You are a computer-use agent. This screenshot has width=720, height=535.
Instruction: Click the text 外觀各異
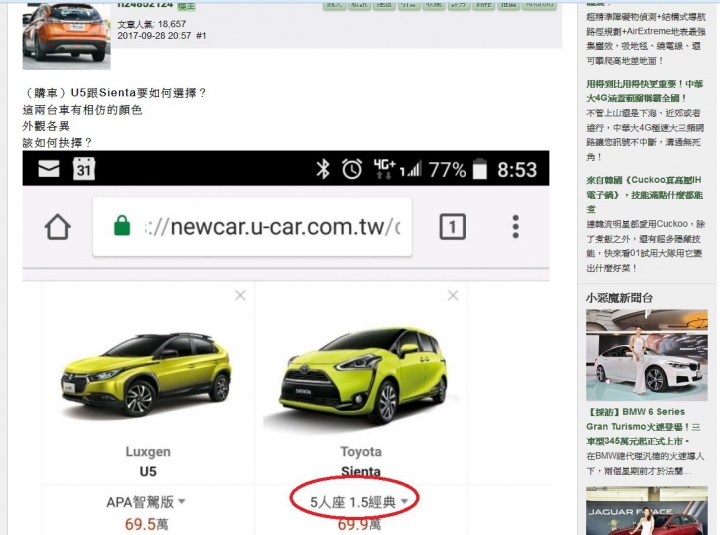[x=46, y=126]
